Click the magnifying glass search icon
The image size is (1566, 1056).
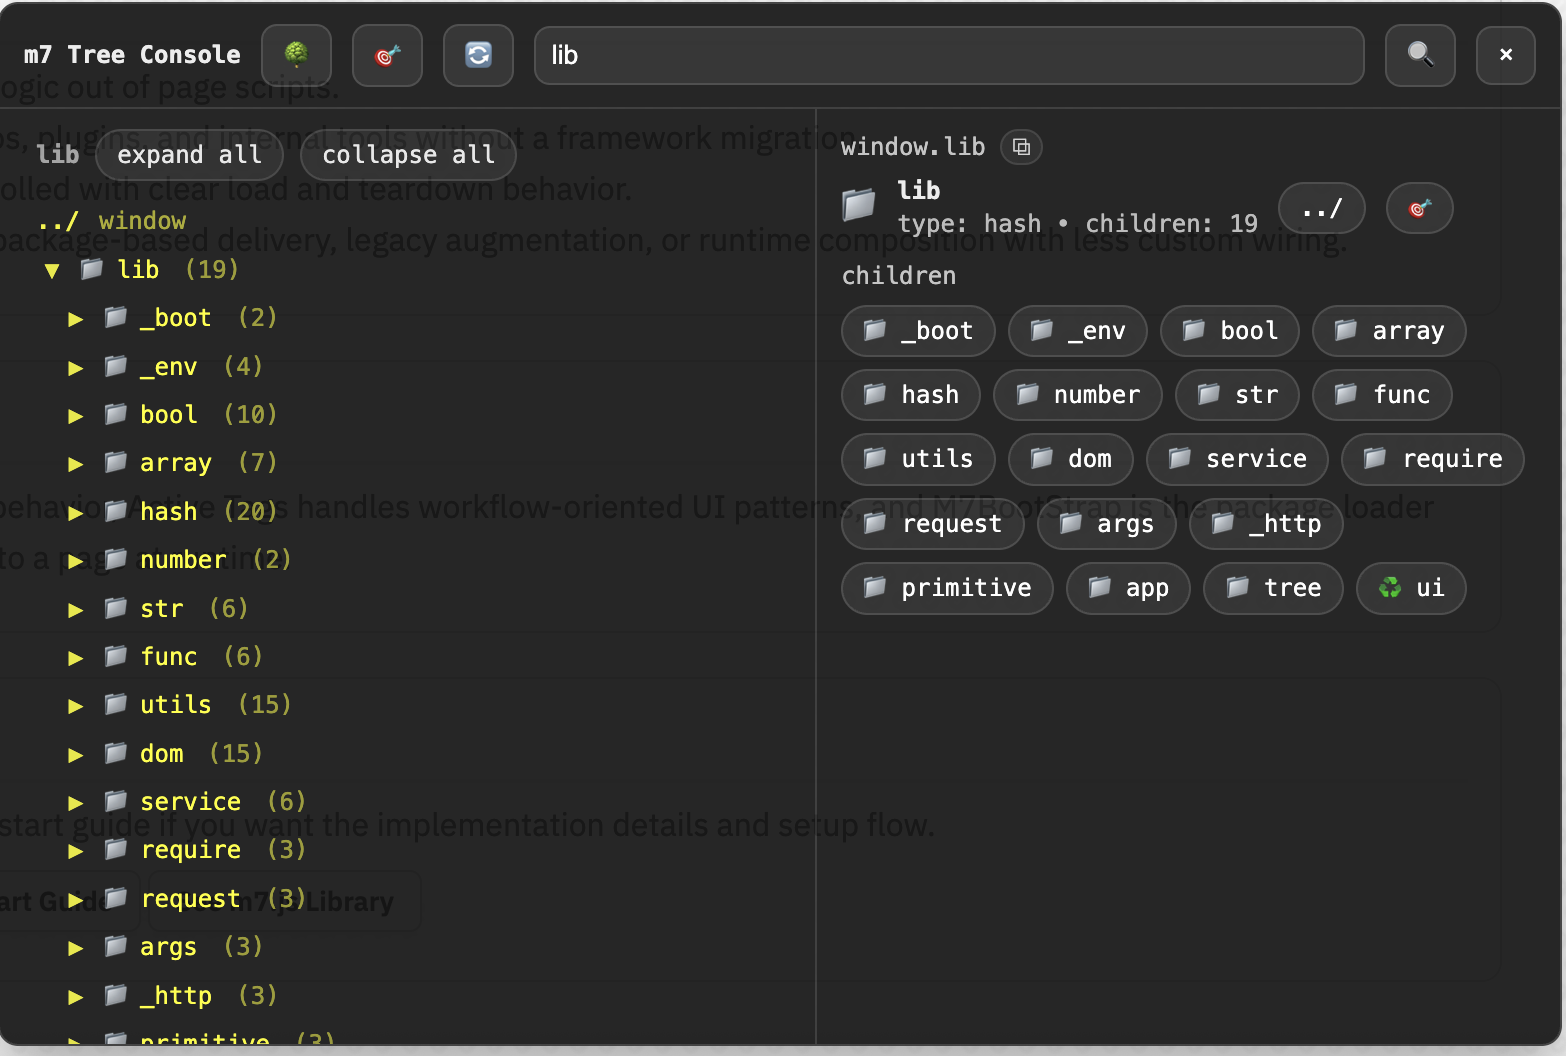1419,55
